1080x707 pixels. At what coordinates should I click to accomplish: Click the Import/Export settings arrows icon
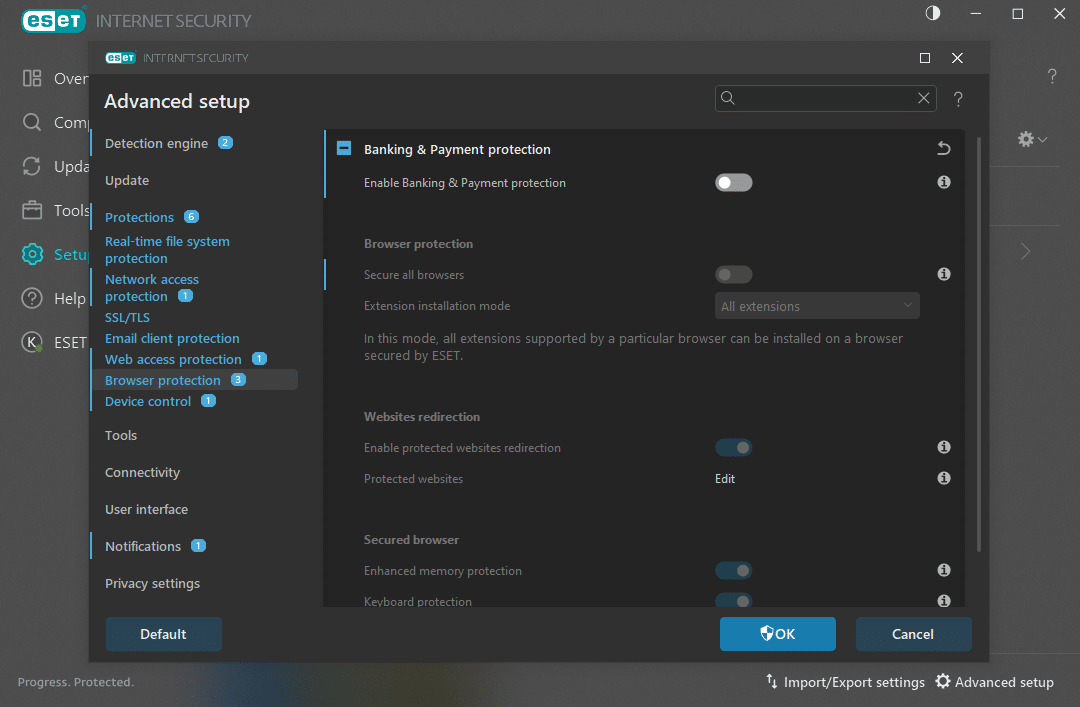(771, 682)
